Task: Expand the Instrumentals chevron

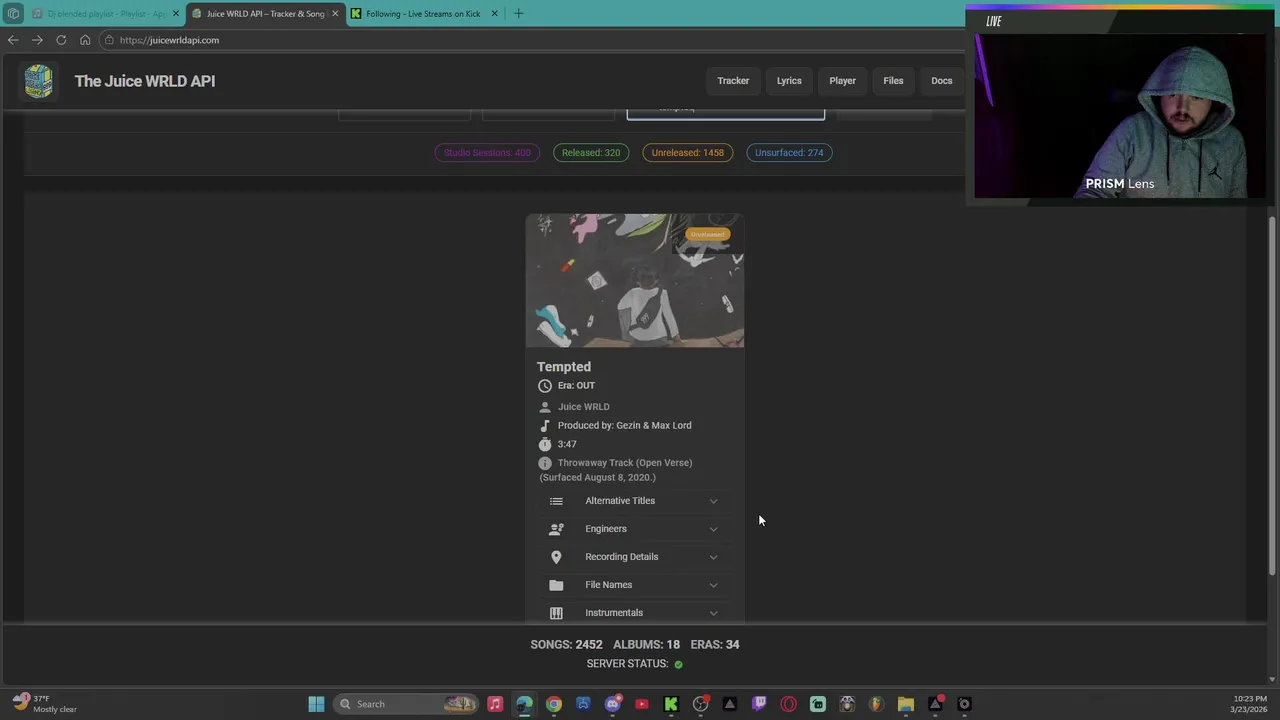Action: coord(713,613)
